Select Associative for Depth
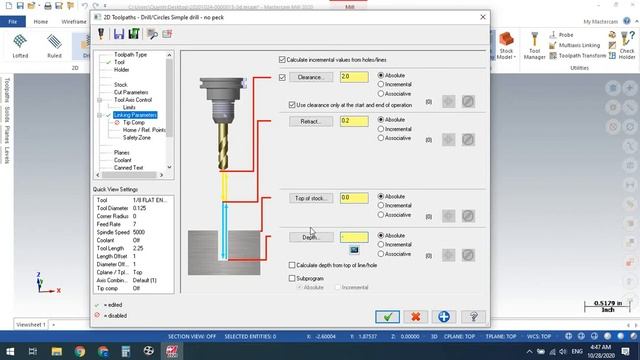The width and height of the screenshot is (640, 360). tap(381, 254)
